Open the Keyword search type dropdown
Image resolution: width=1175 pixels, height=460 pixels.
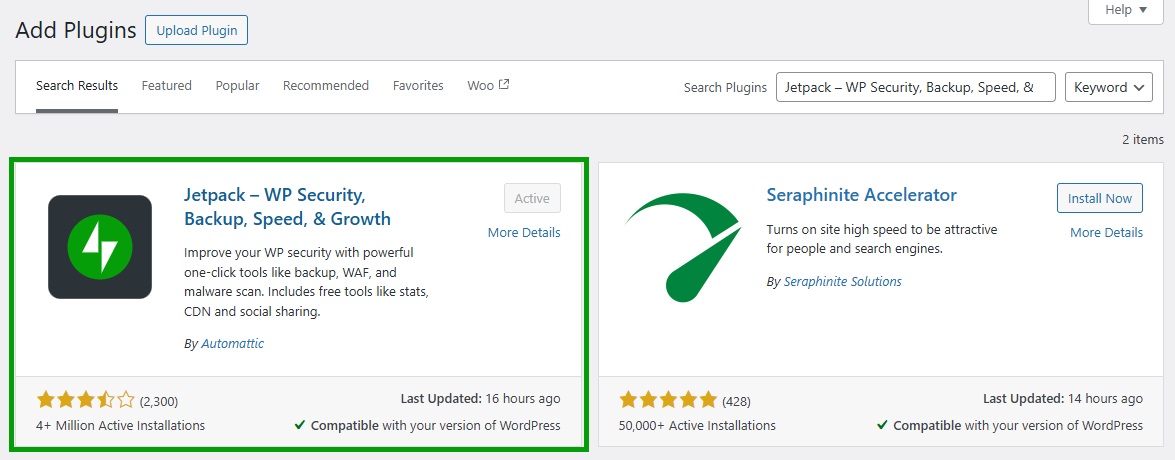click(x=1109, y=87)
